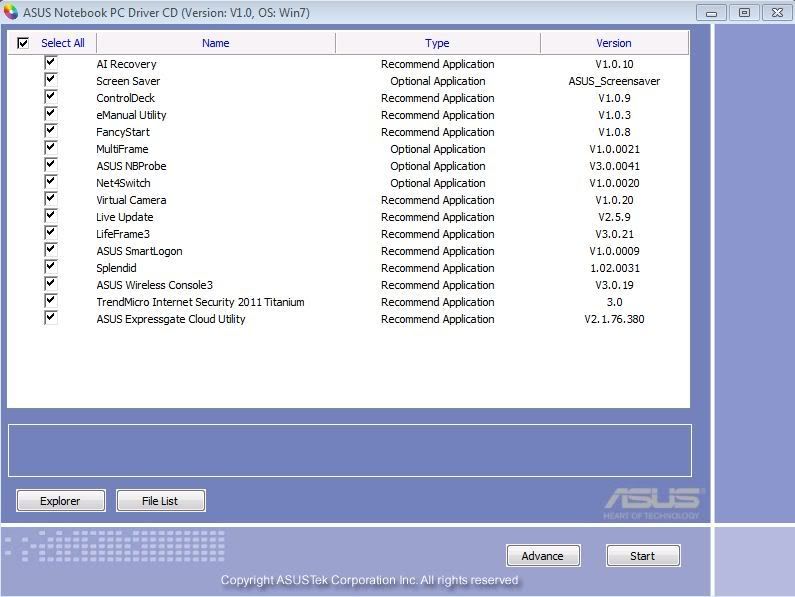Image resolution: width=795 pixels, height=597 pixels.
Task: Uncheck the ASUS SmartLogon checkbox
Action: click(x=51, y=250)
